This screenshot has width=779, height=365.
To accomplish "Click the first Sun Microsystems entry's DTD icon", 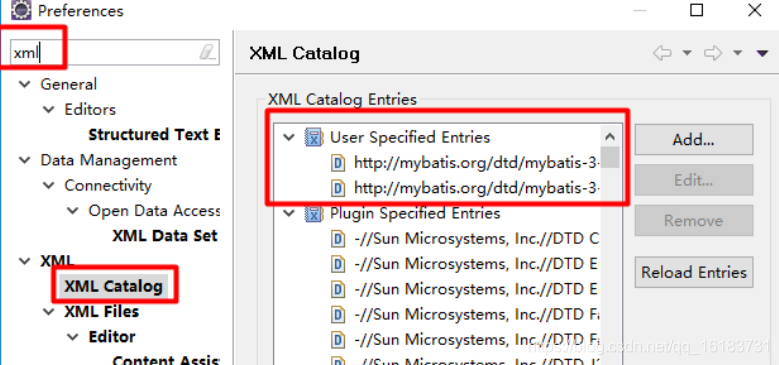I will click(x=338, y=239).
